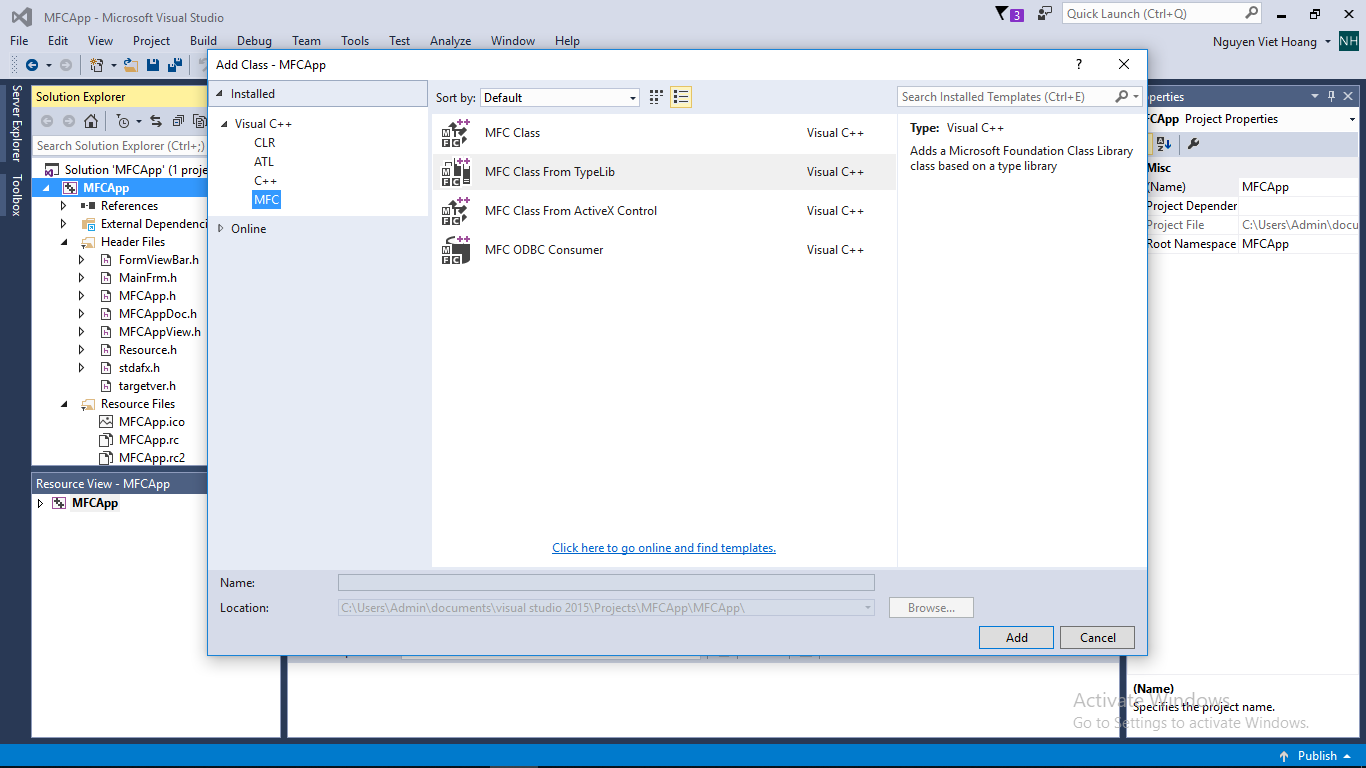Click the alphabetical sort icon in Properties
Screen dimensions: 1366x768
[x=1164, y=144]
